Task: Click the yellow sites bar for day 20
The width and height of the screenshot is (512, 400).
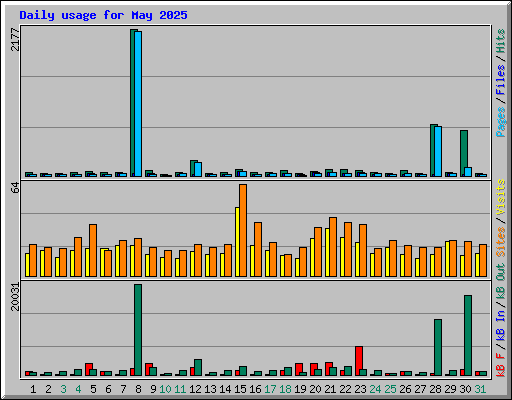Action: point(312,257)
